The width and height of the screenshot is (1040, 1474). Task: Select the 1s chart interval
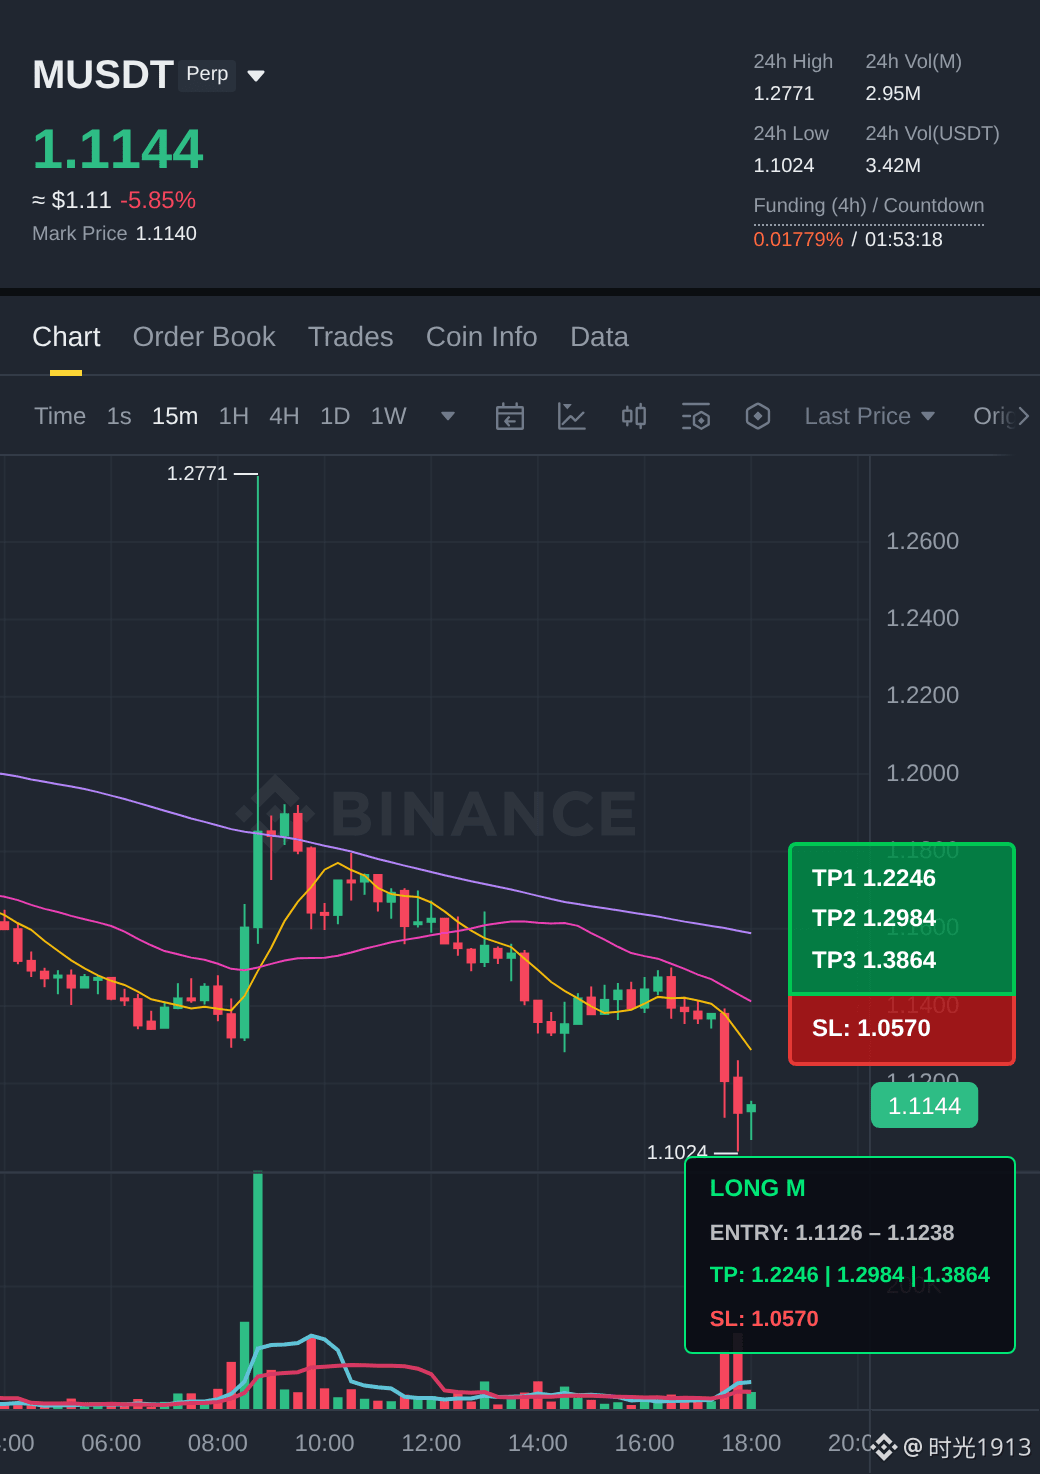(119, 416)
